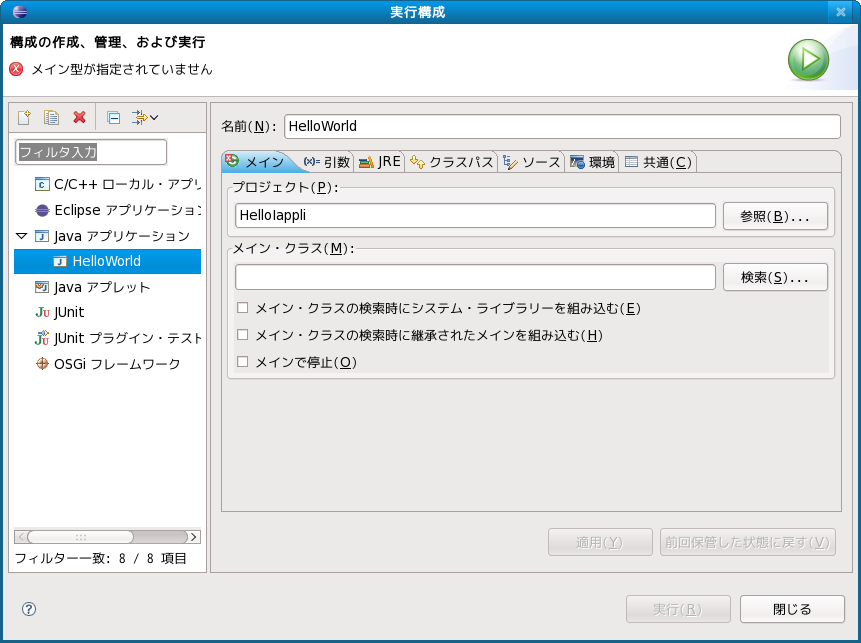Viewport: 861px width, 643px height.
Task: Click the 名前 name input field
Action: pyautogui.click(x=562, y=126)
